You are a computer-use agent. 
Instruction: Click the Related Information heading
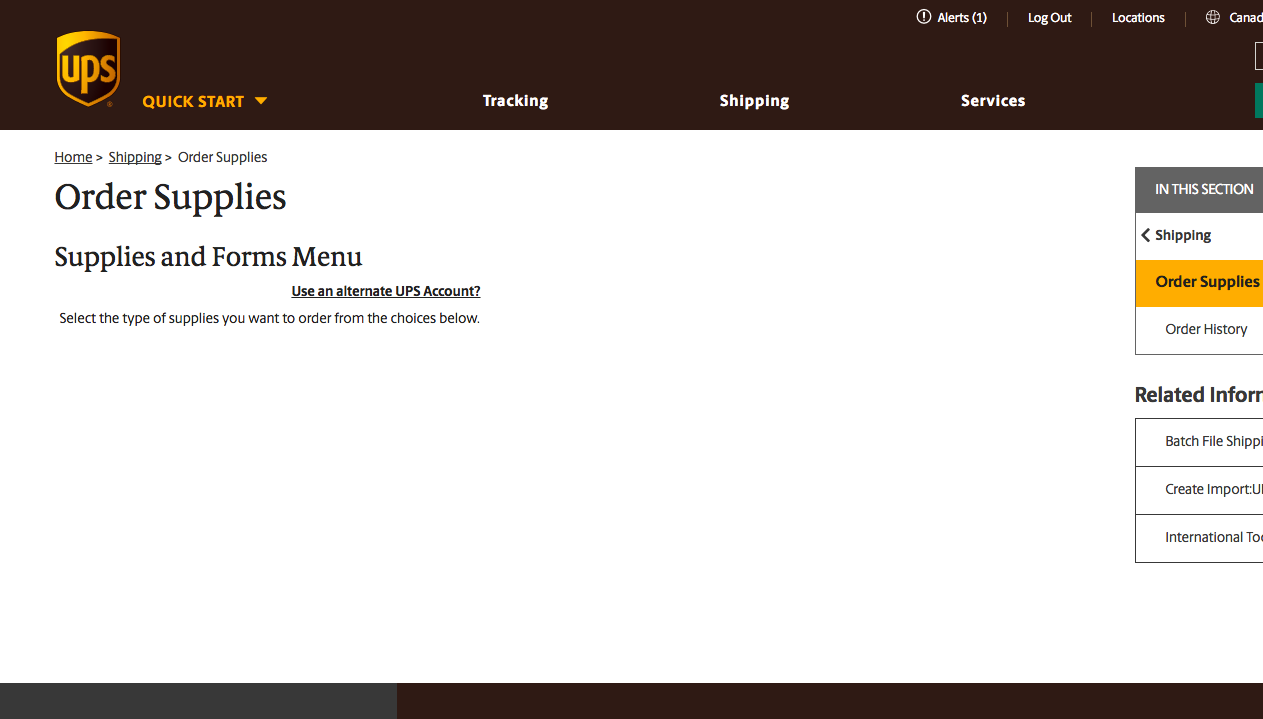(1199, 395)
